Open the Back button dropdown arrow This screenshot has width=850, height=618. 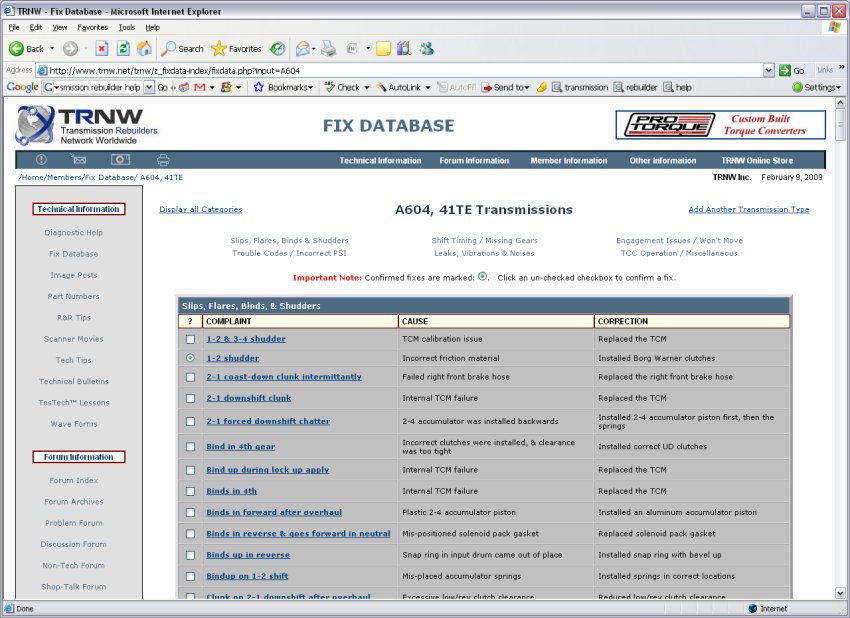click(51, 48)
